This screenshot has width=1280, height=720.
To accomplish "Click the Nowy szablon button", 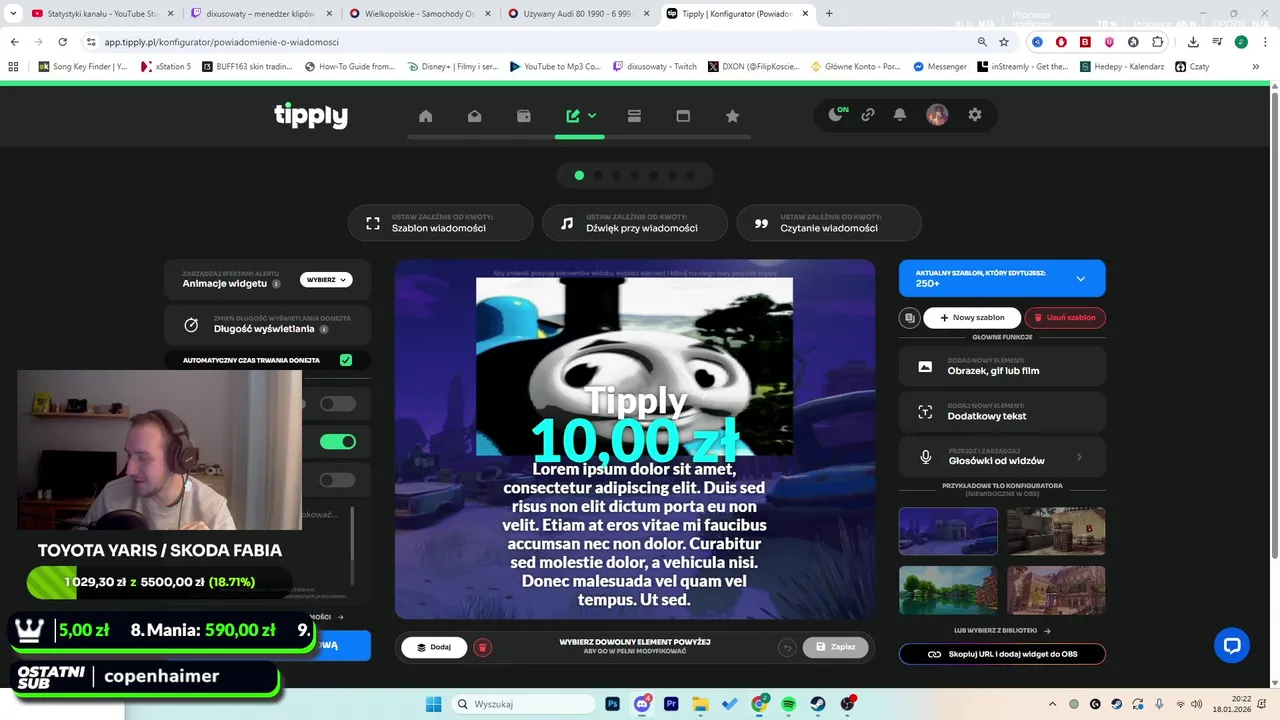I will [x=972, y=318].
